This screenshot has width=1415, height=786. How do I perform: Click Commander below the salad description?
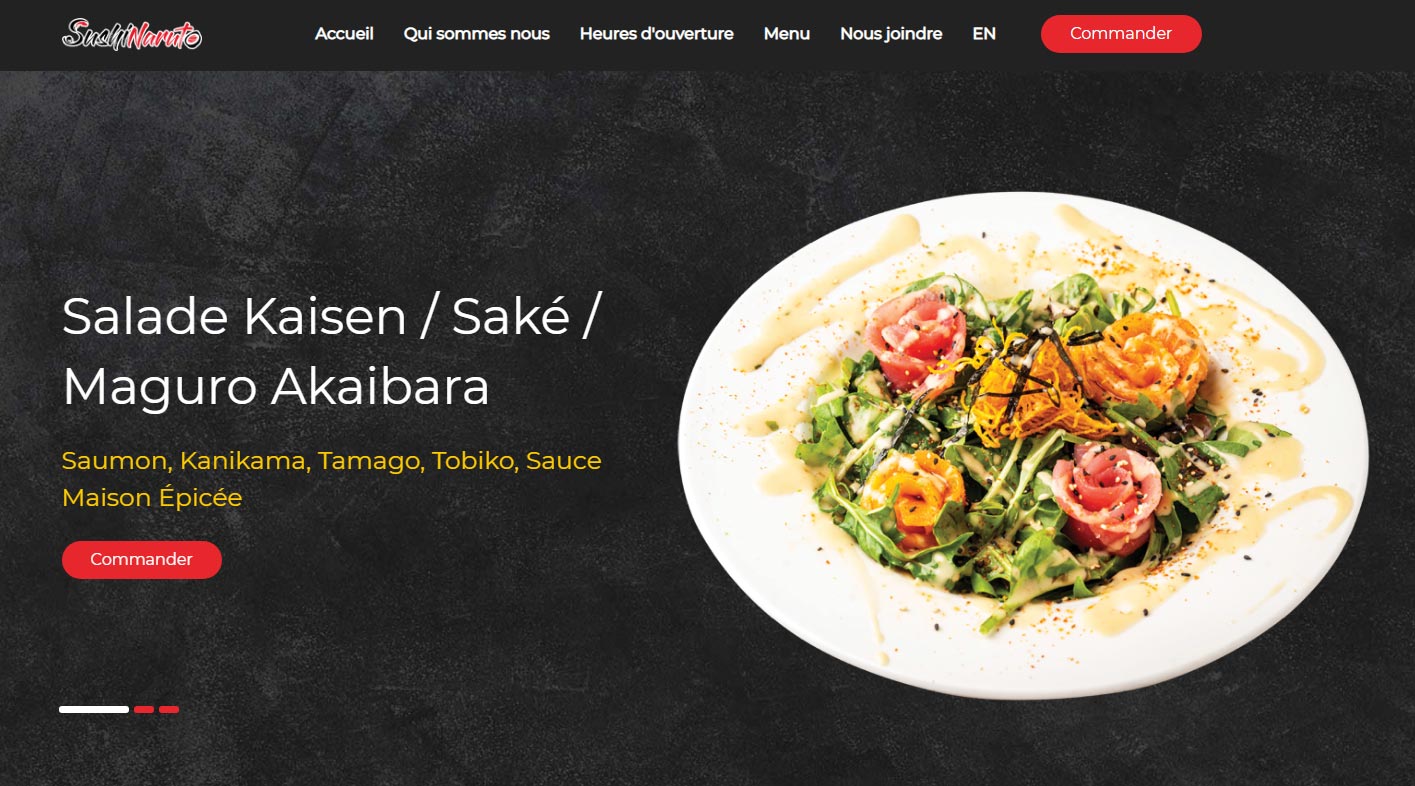142,560
